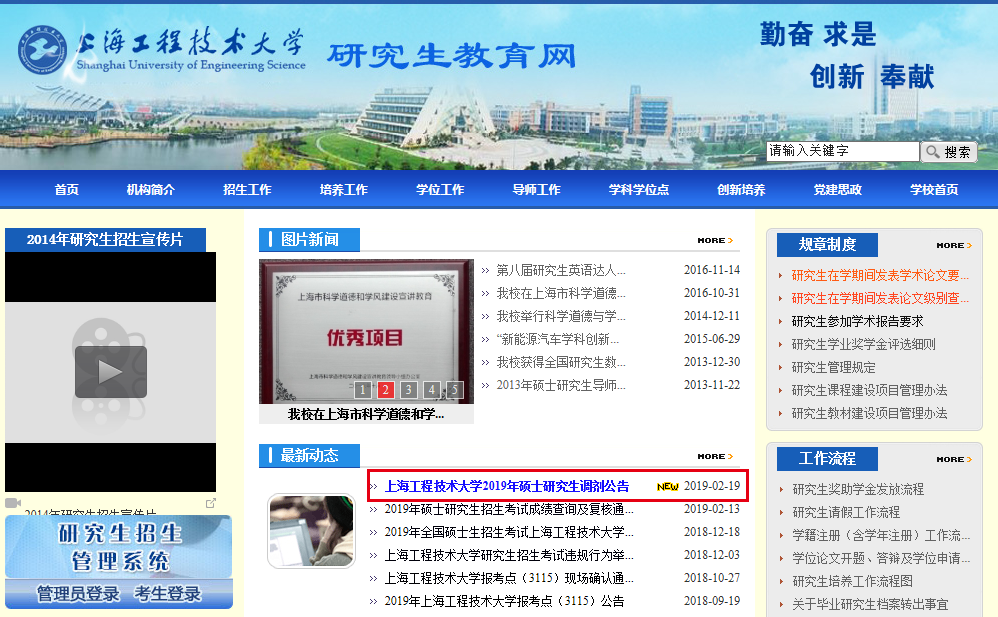Open the 学科学位点 menu item
This screenshot has width=998, height=617.
[x=639, y=189]
